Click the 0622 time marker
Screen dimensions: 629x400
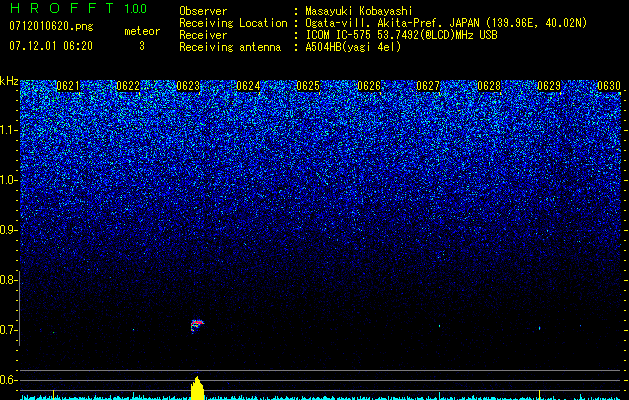tap(128, 86)
